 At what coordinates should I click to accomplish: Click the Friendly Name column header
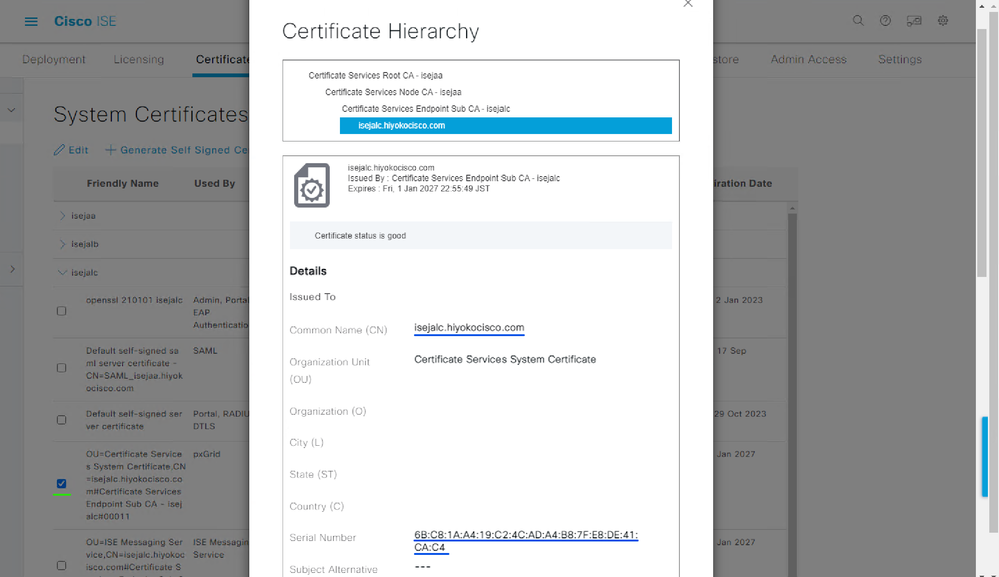point(122,183)
